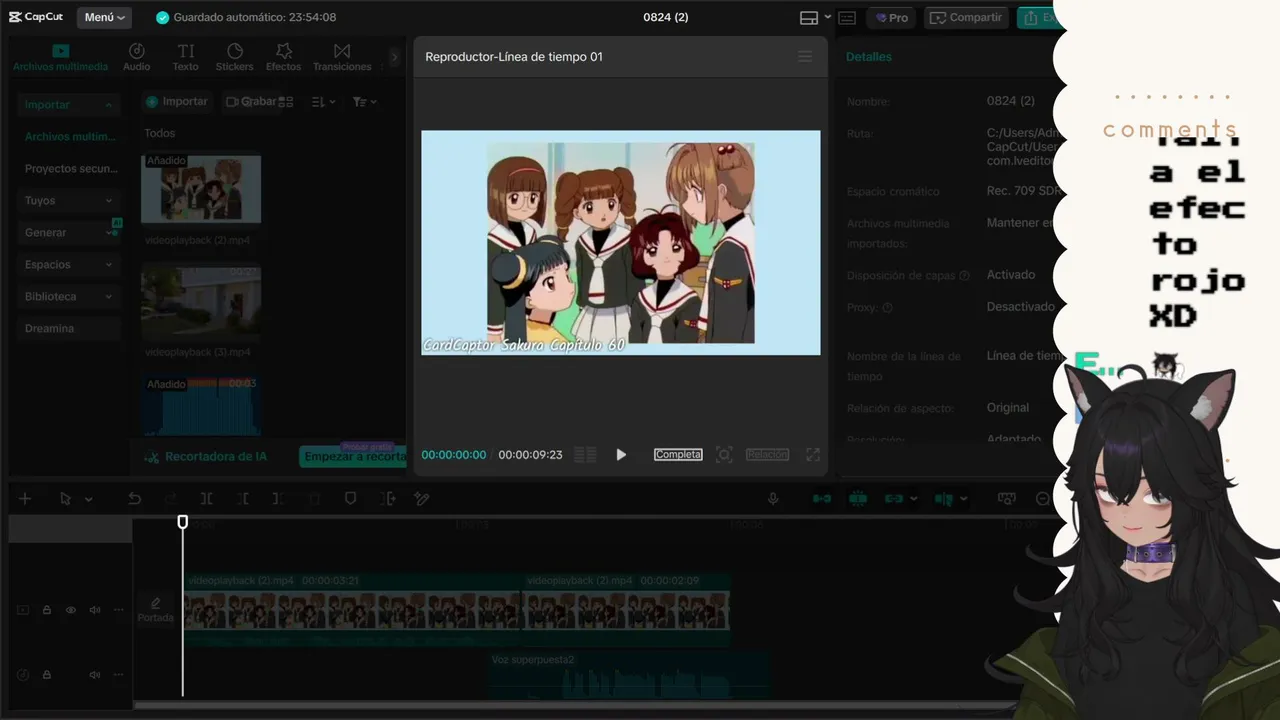
Task: Collapse the Importar sidebar section
Action: (69, 104)
